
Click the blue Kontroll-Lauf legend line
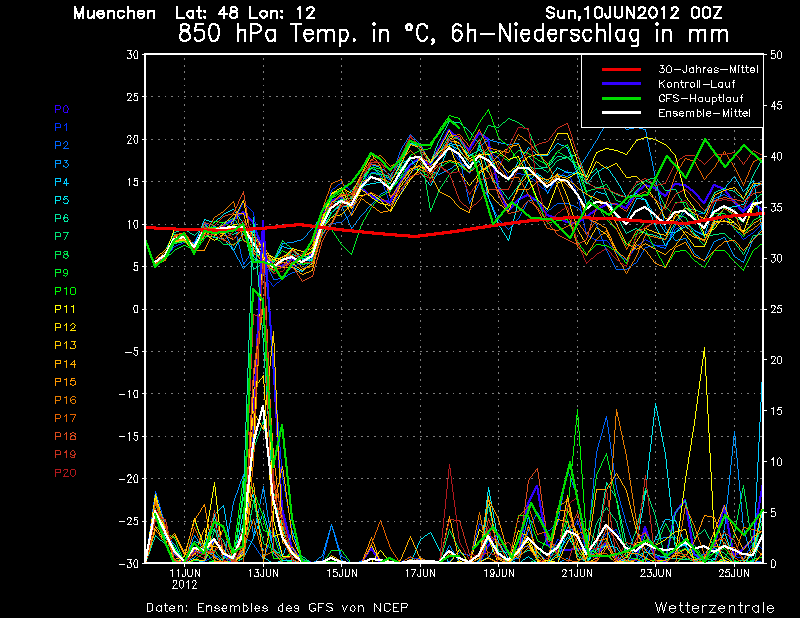tap(621, 84)
